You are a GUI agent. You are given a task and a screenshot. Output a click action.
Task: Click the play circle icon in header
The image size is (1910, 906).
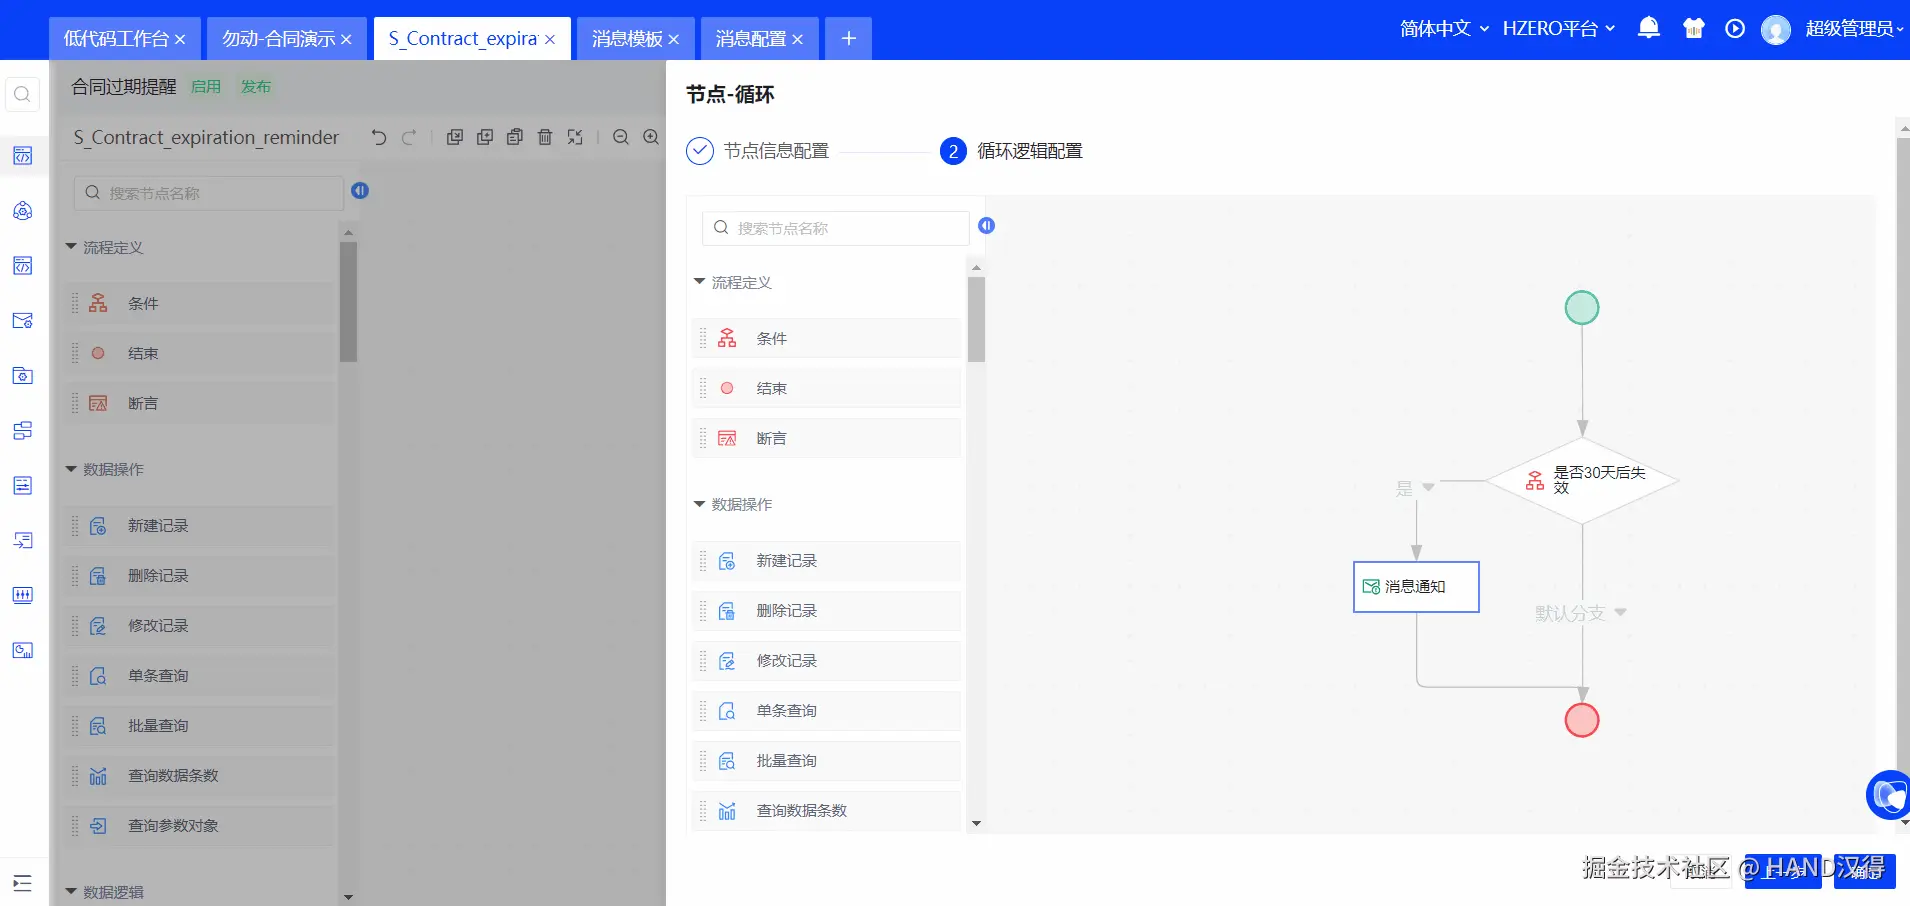click(x=1735, y=29)
